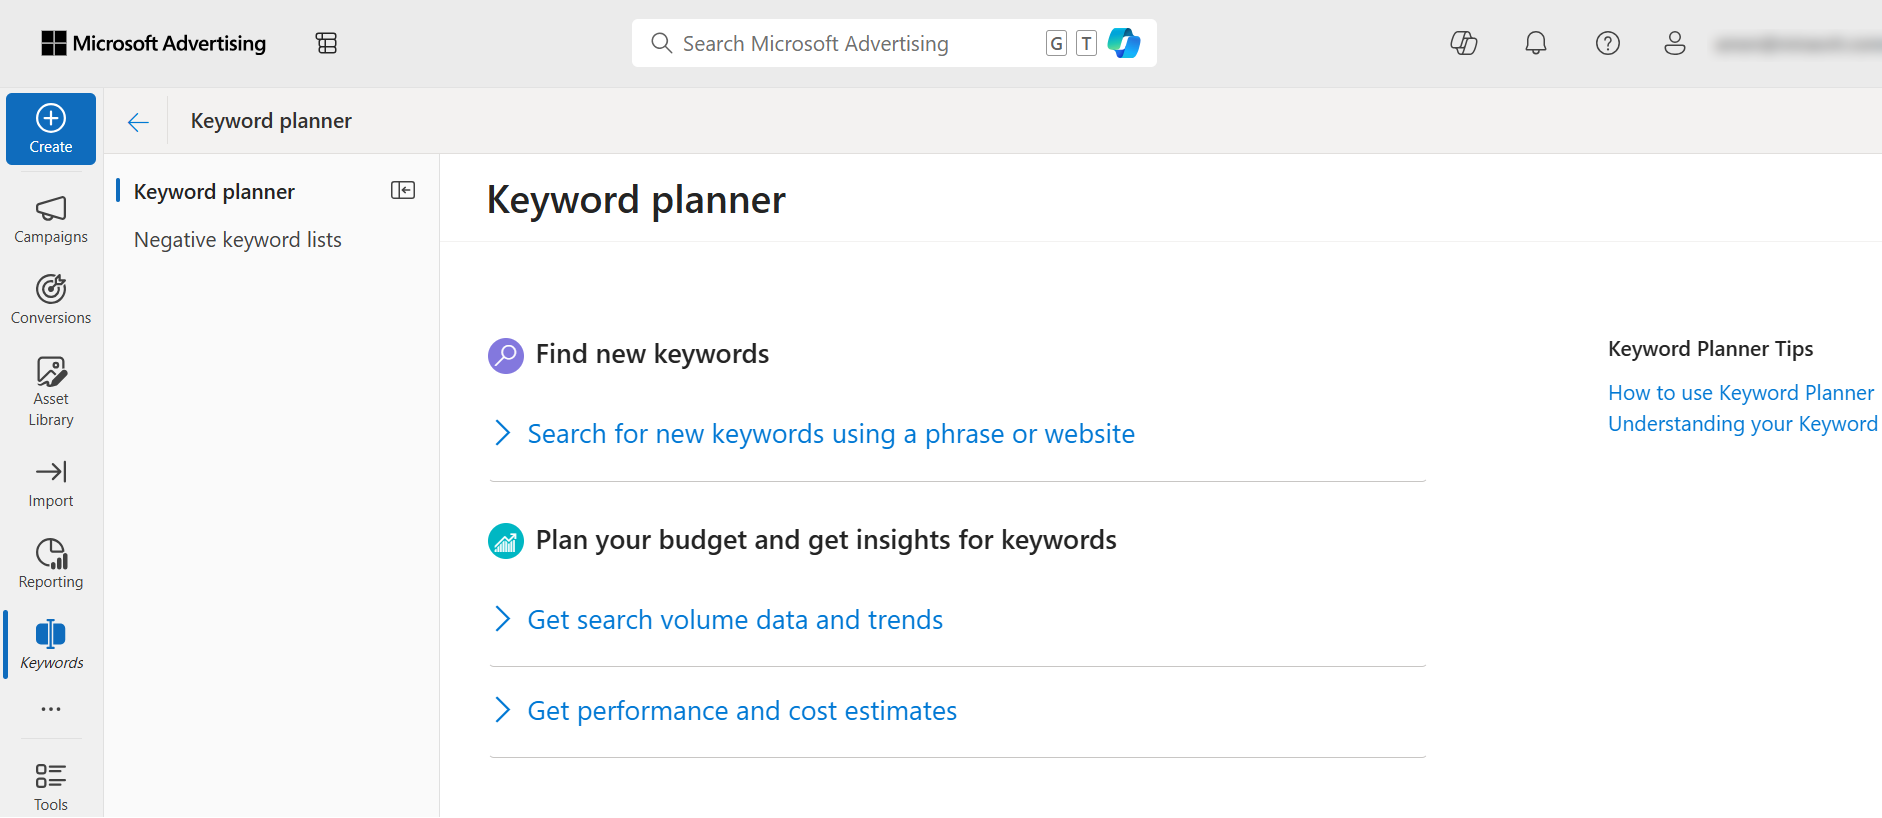Expand Get performance and cost estimates chevron
The image size is (1882, 818).
(503, 710)
